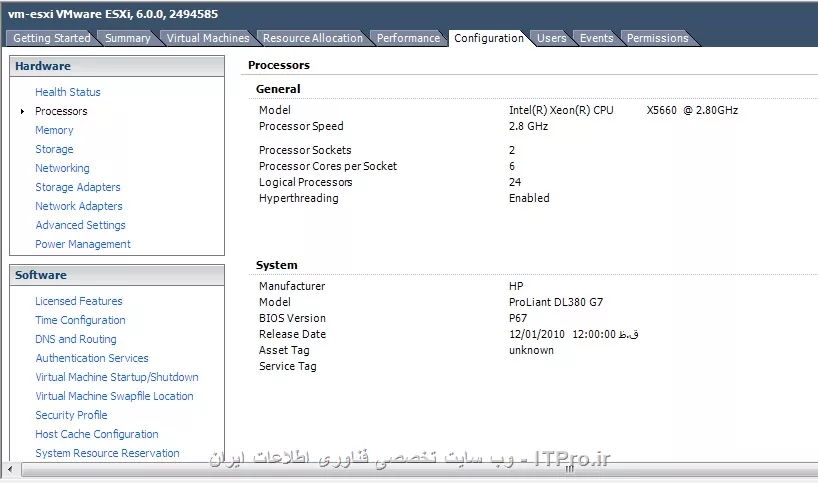View Storage Adapters settings
818x483 pixels.
(78, 187)
